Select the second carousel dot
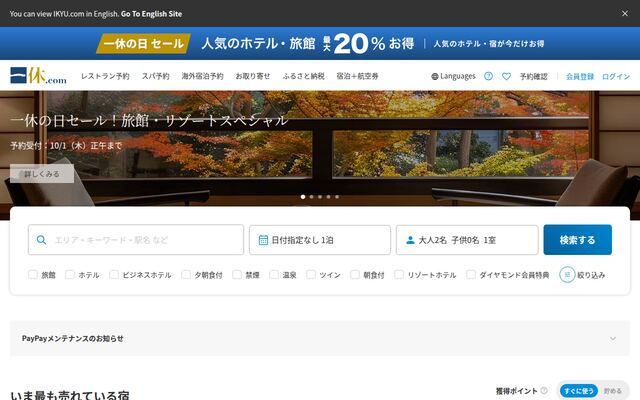640x400 pixels. [311, 197]
